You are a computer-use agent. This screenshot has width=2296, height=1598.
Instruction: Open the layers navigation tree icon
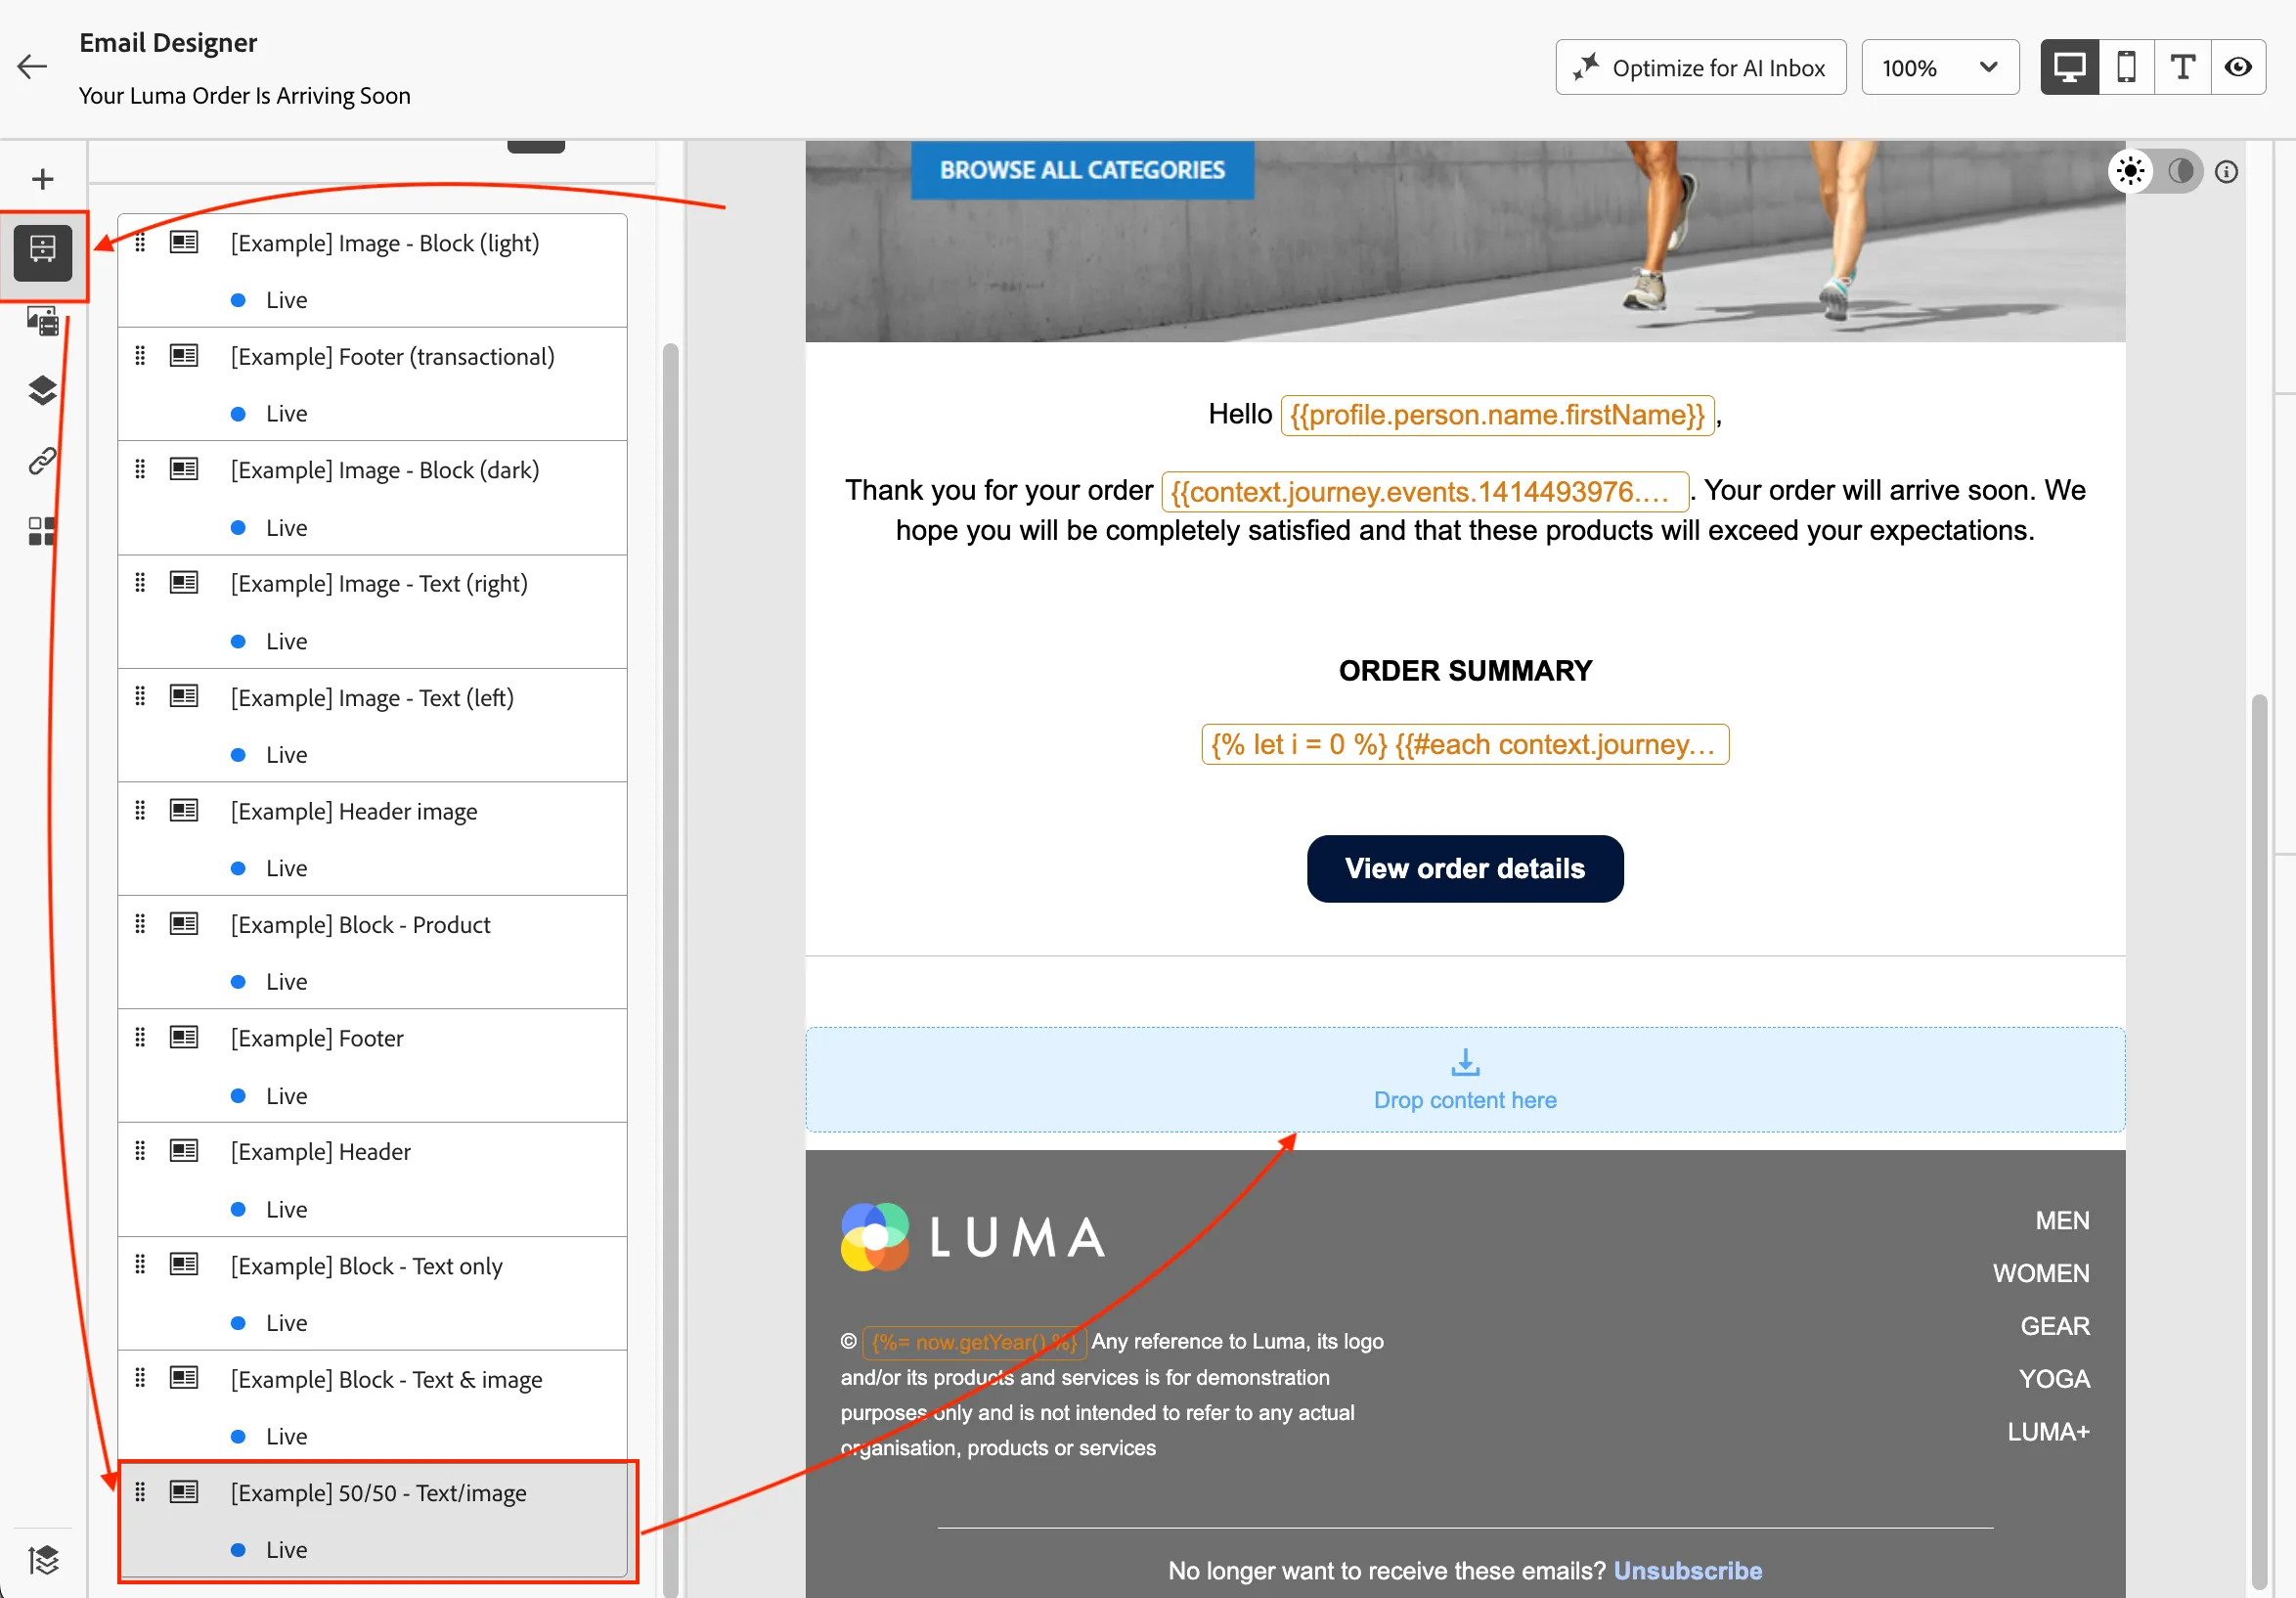pyautogui.click(x=42, y=390)
